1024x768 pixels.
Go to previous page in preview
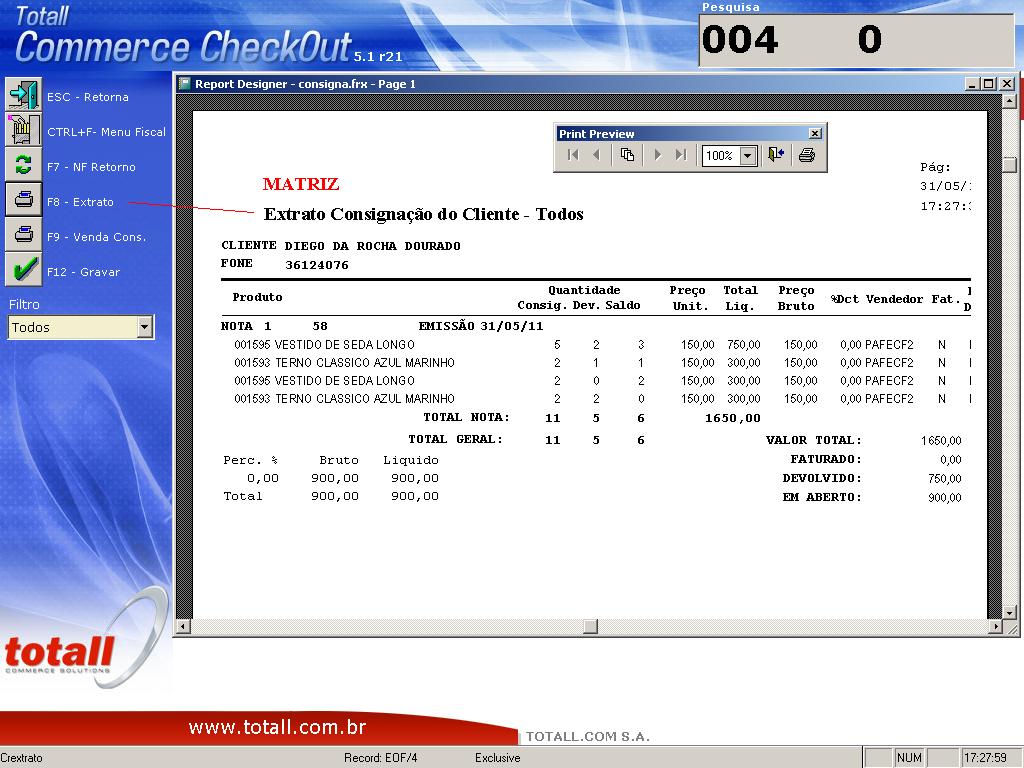coord(597,155)
